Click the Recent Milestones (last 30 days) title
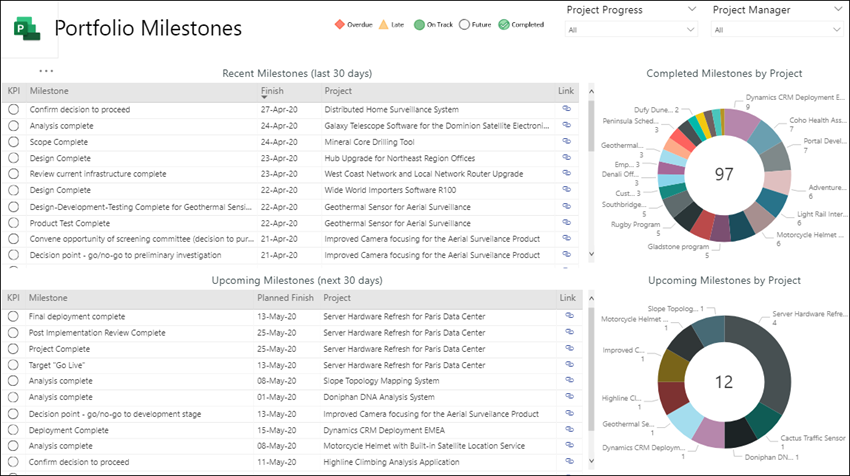The height and width of the screenshot is (476, 850). point(297,73)
